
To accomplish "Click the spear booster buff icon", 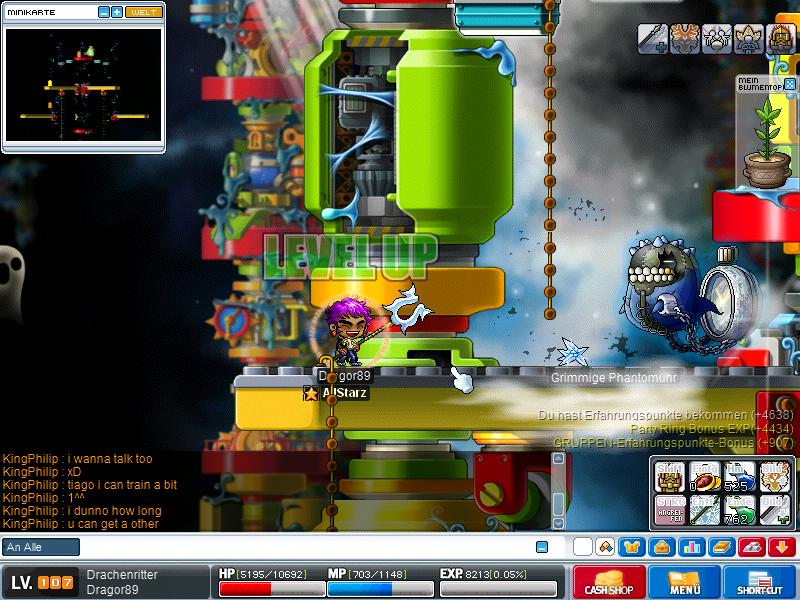I will point(653,38).
